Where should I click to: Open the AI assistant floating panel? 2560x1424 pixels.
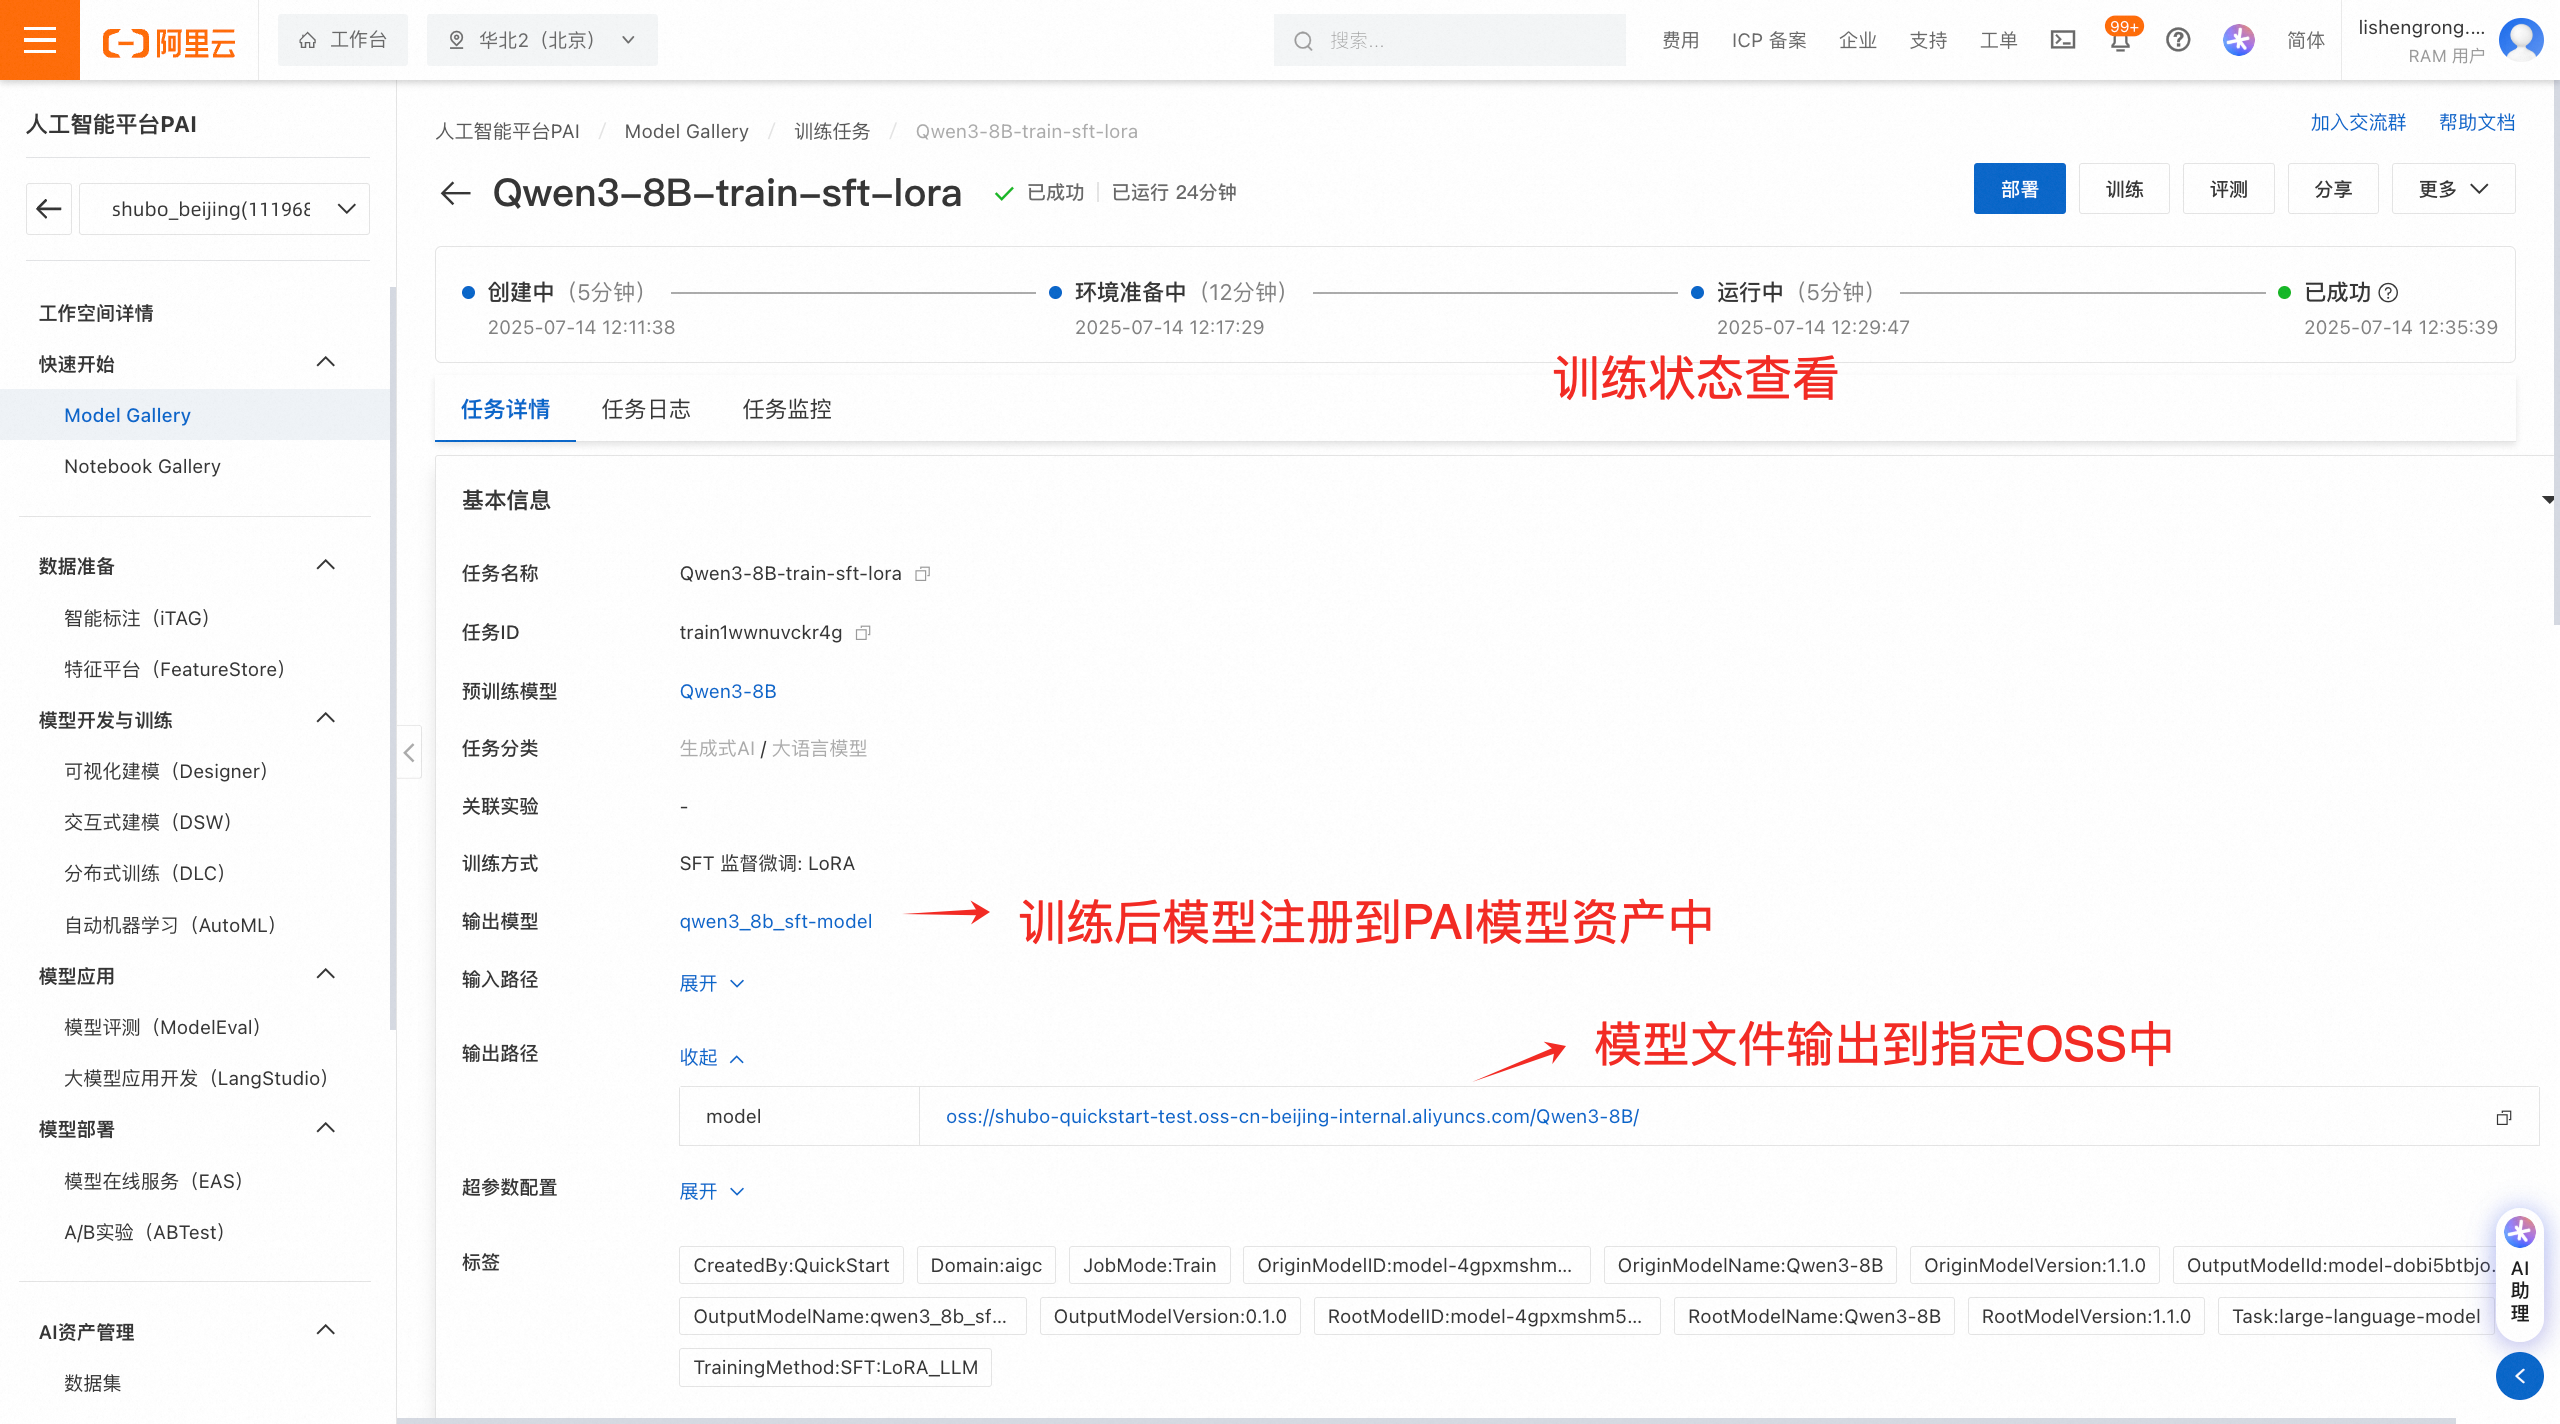pos(2520,1280)
